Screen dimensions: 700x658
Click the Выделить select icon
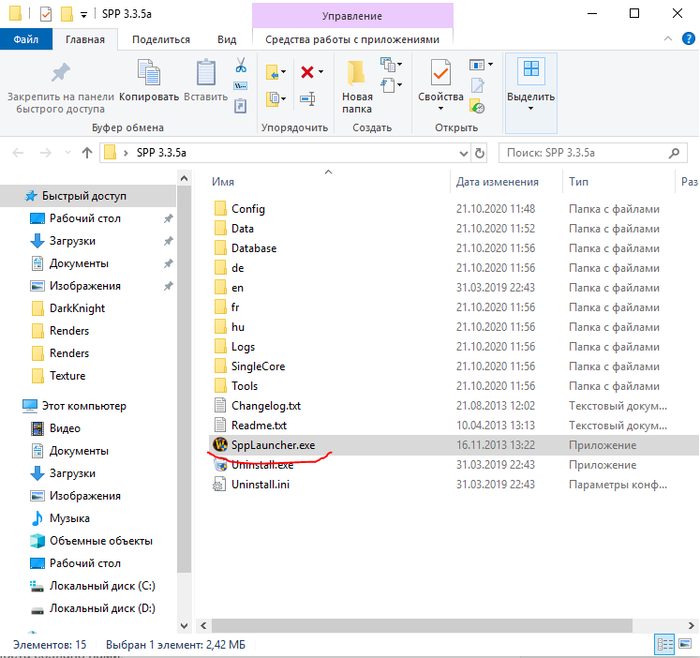coord(531,71)
